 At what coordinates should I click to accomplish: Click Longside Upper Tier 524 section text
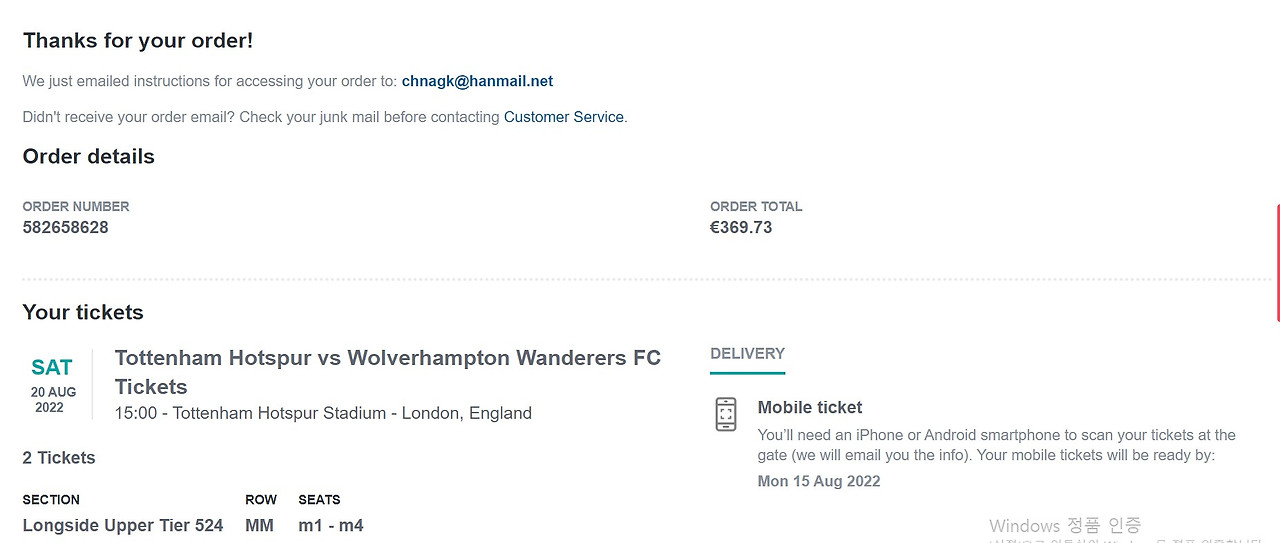tap(123, 525)
